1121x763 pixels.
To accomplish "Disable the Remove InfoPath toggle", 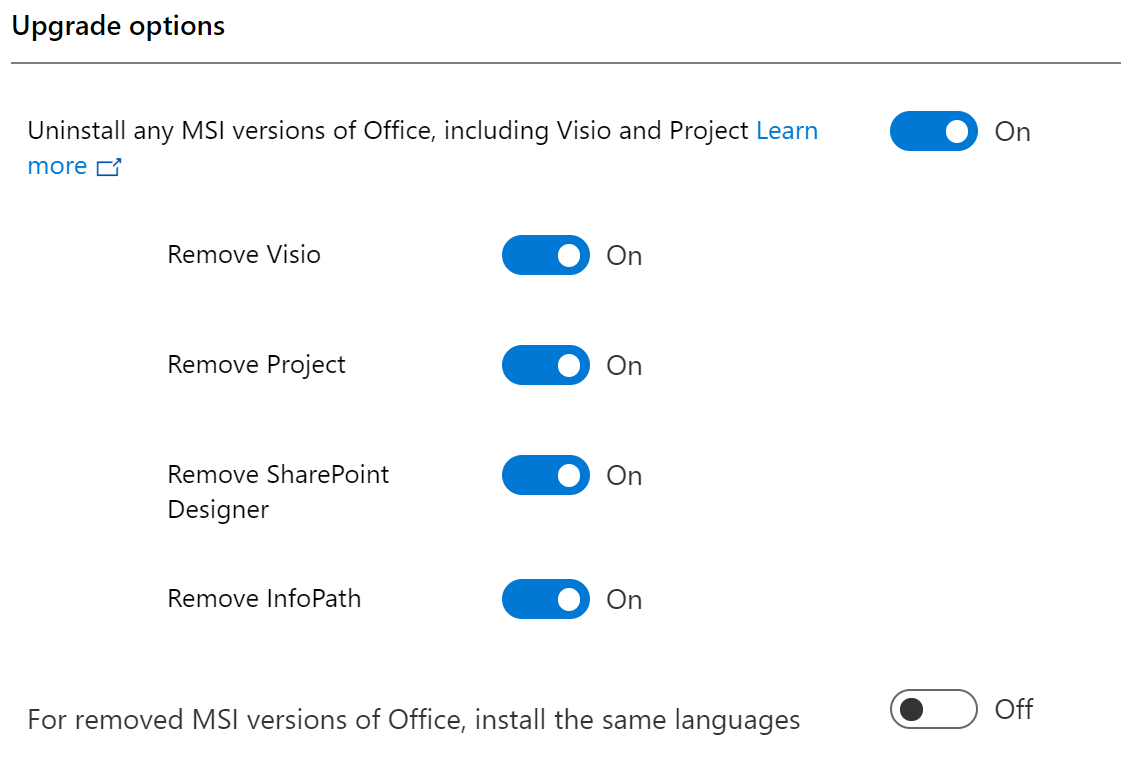I will 545,599.
